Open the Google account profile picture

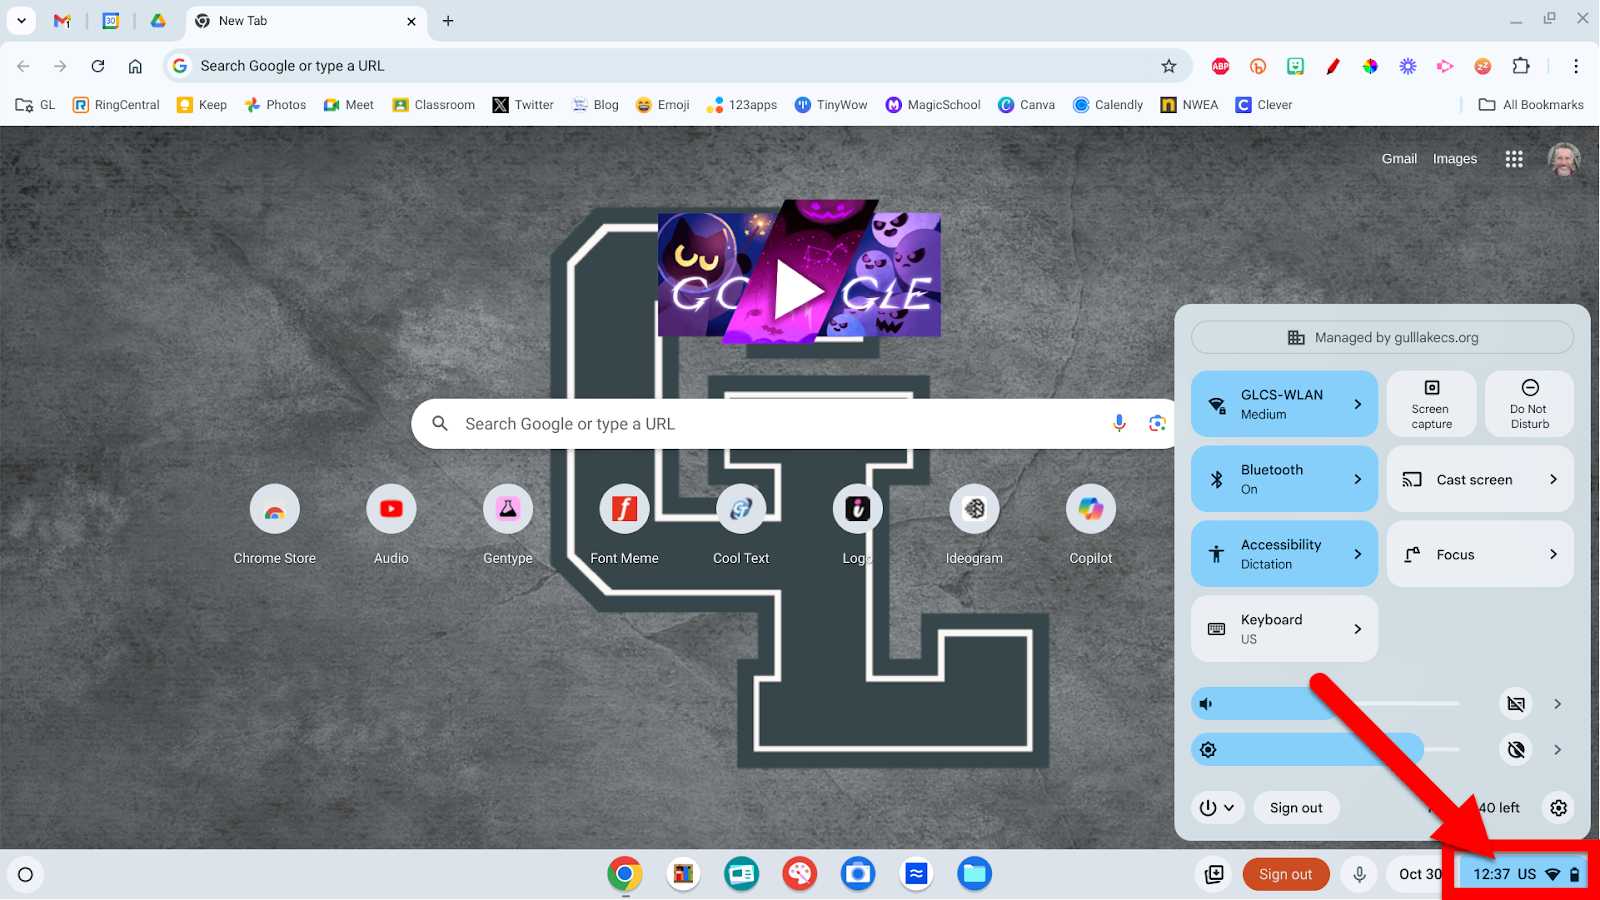tap(1564, 159)
